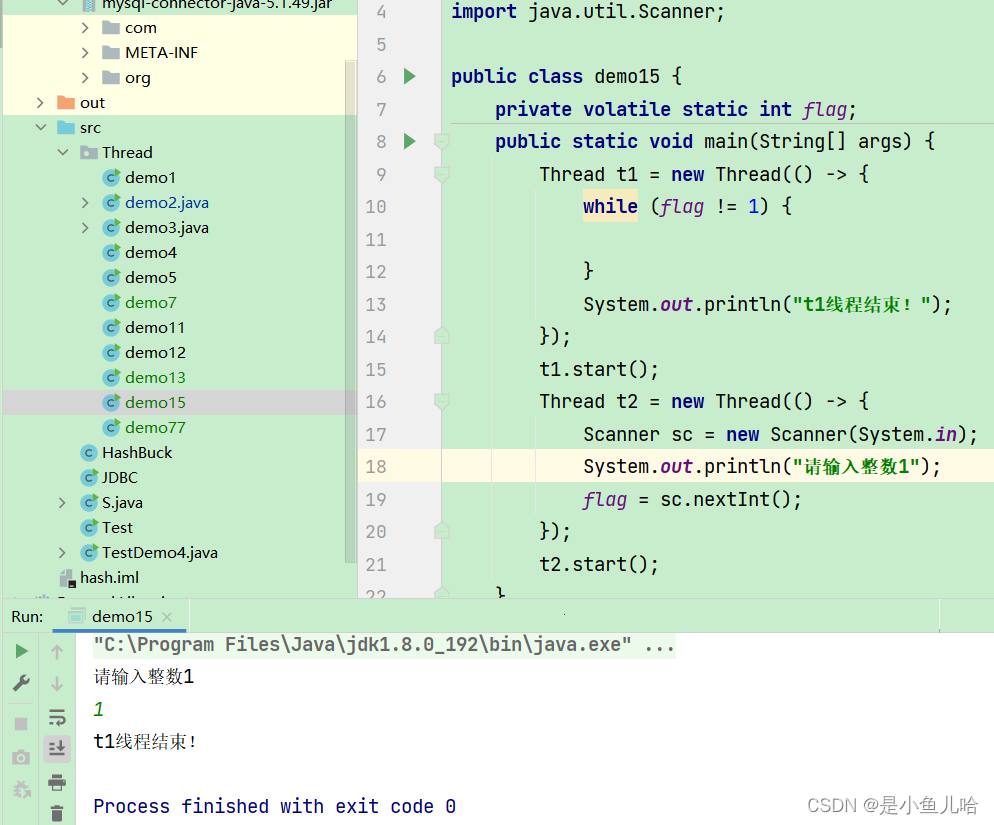994x825 pixels.
Task: Click the dump threads camera icon
Action: (x=21, y=757)
